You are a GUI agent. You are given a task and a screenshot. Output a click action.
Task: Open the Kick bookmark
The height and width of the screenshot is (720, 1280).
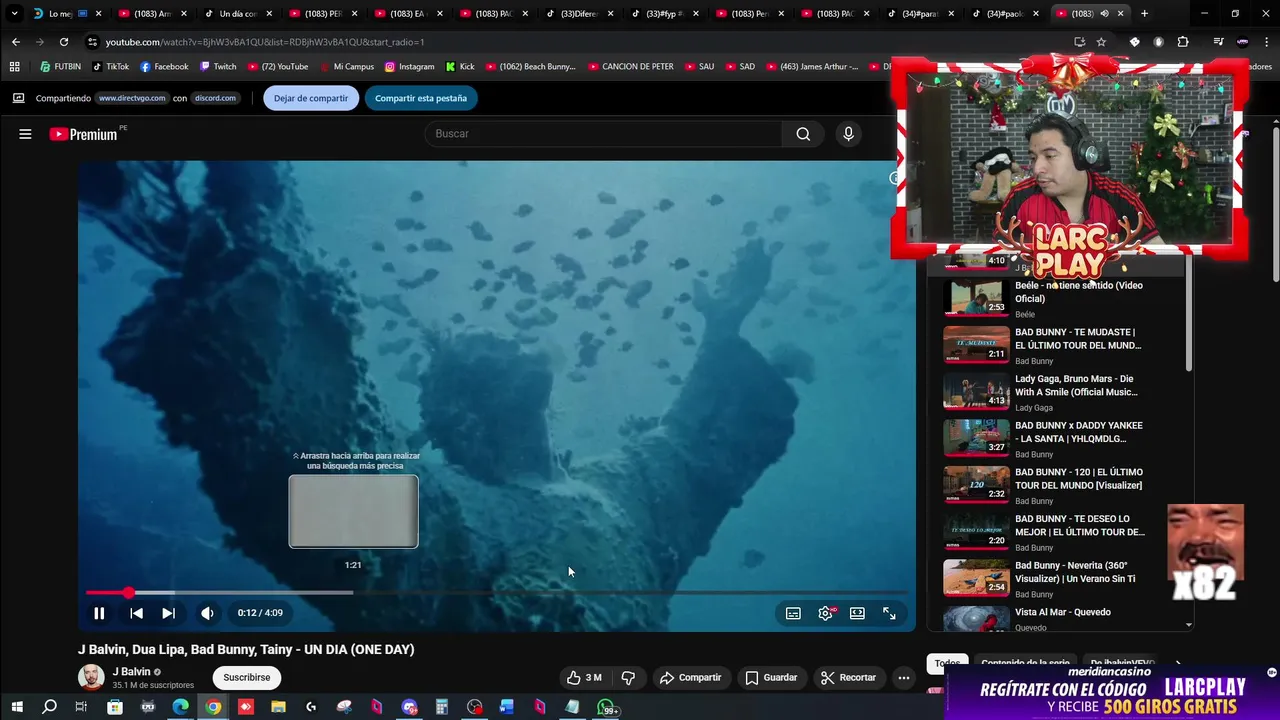point(460,67)
